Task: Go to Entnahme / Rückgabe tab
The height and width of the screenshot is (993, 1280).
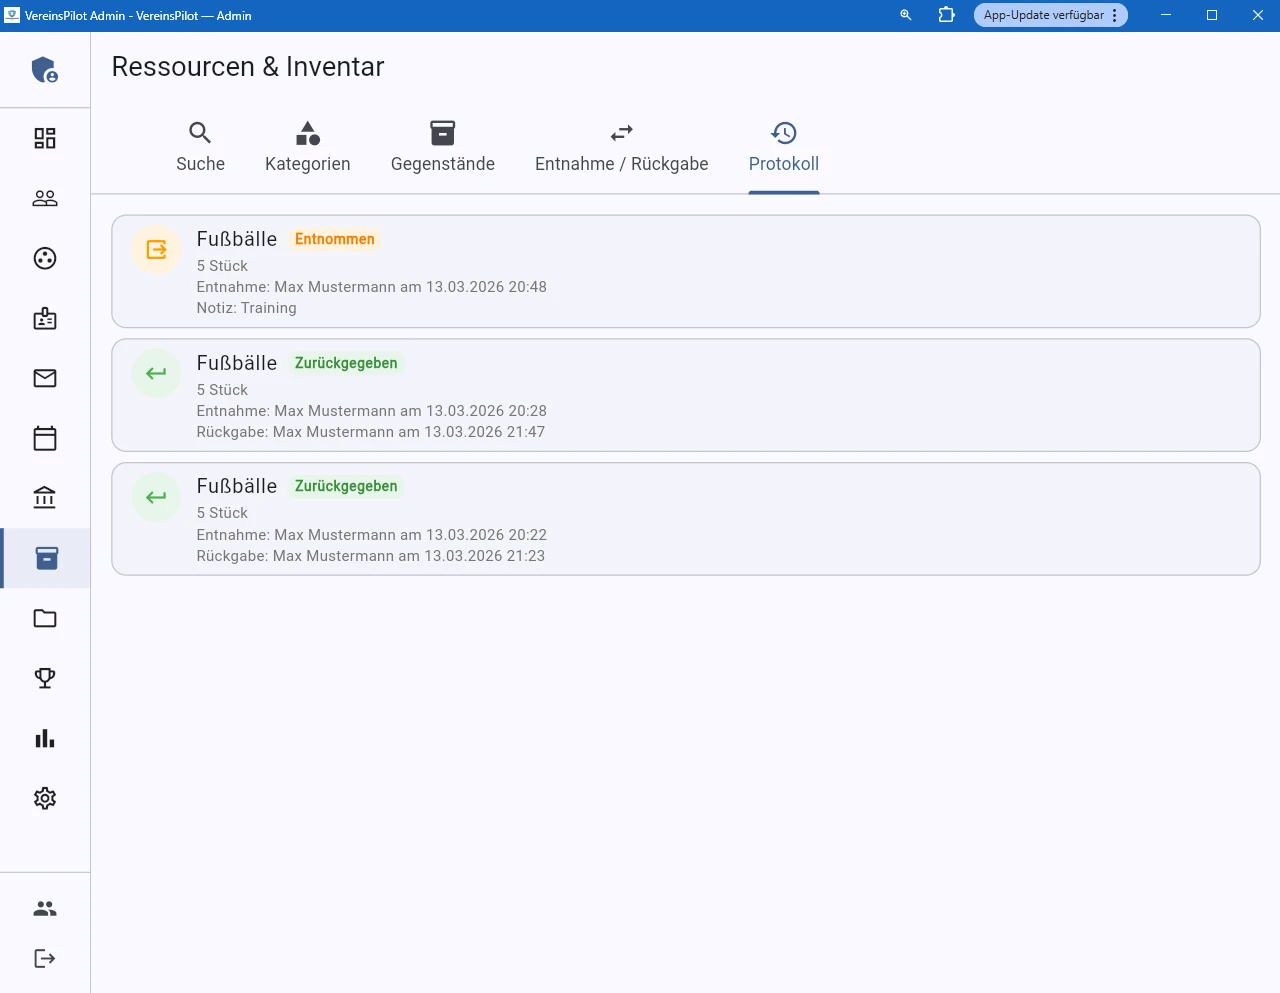Action: click(621, 147)
